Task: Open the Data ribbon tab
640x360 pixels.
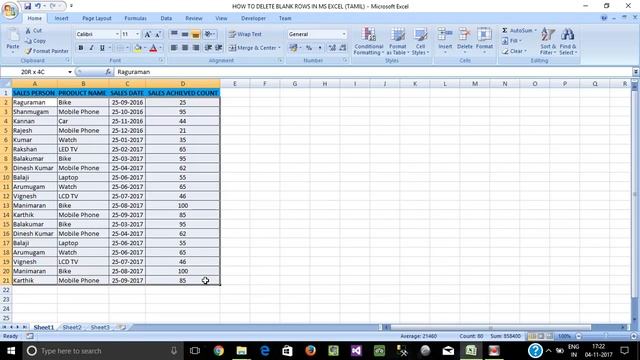Action: coord(166,18)
